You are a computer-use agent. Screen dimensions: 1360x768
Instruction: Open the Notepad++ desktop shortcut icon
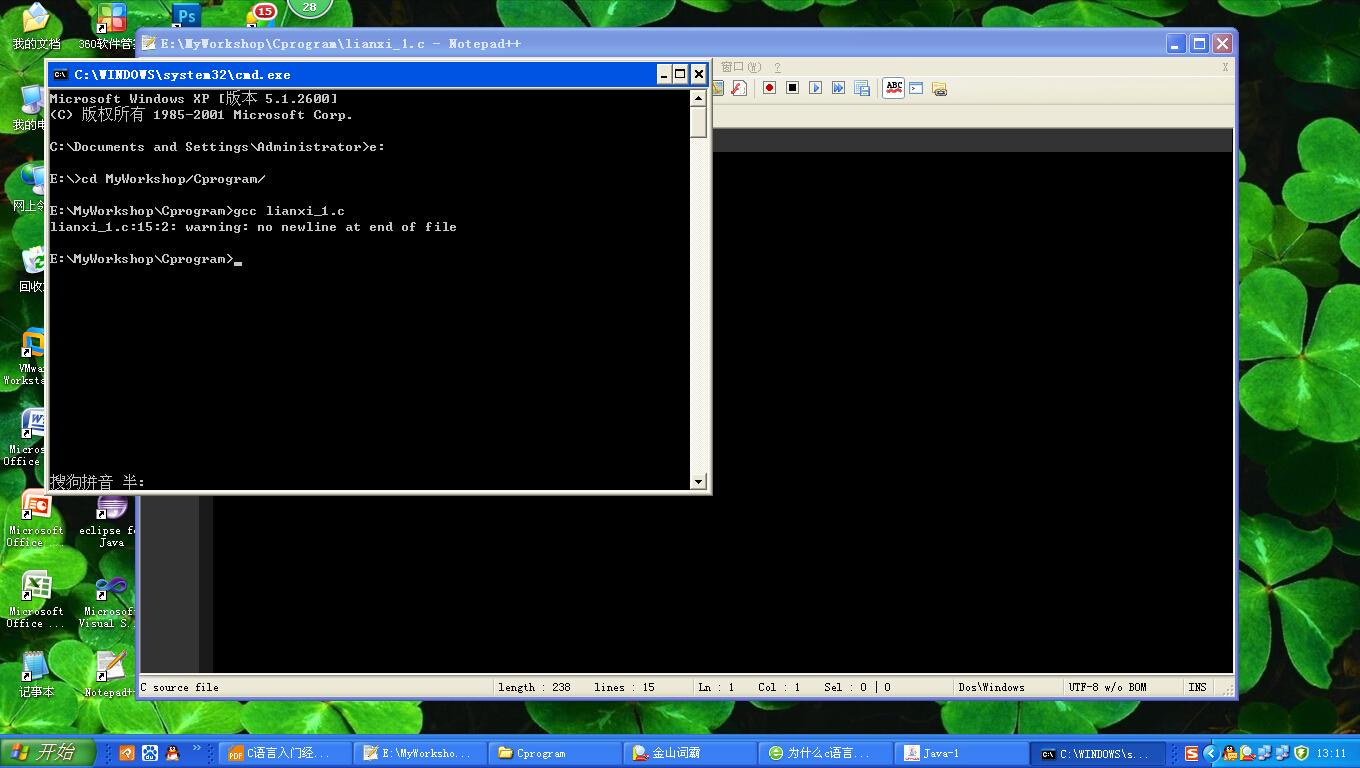pos(110,674)
